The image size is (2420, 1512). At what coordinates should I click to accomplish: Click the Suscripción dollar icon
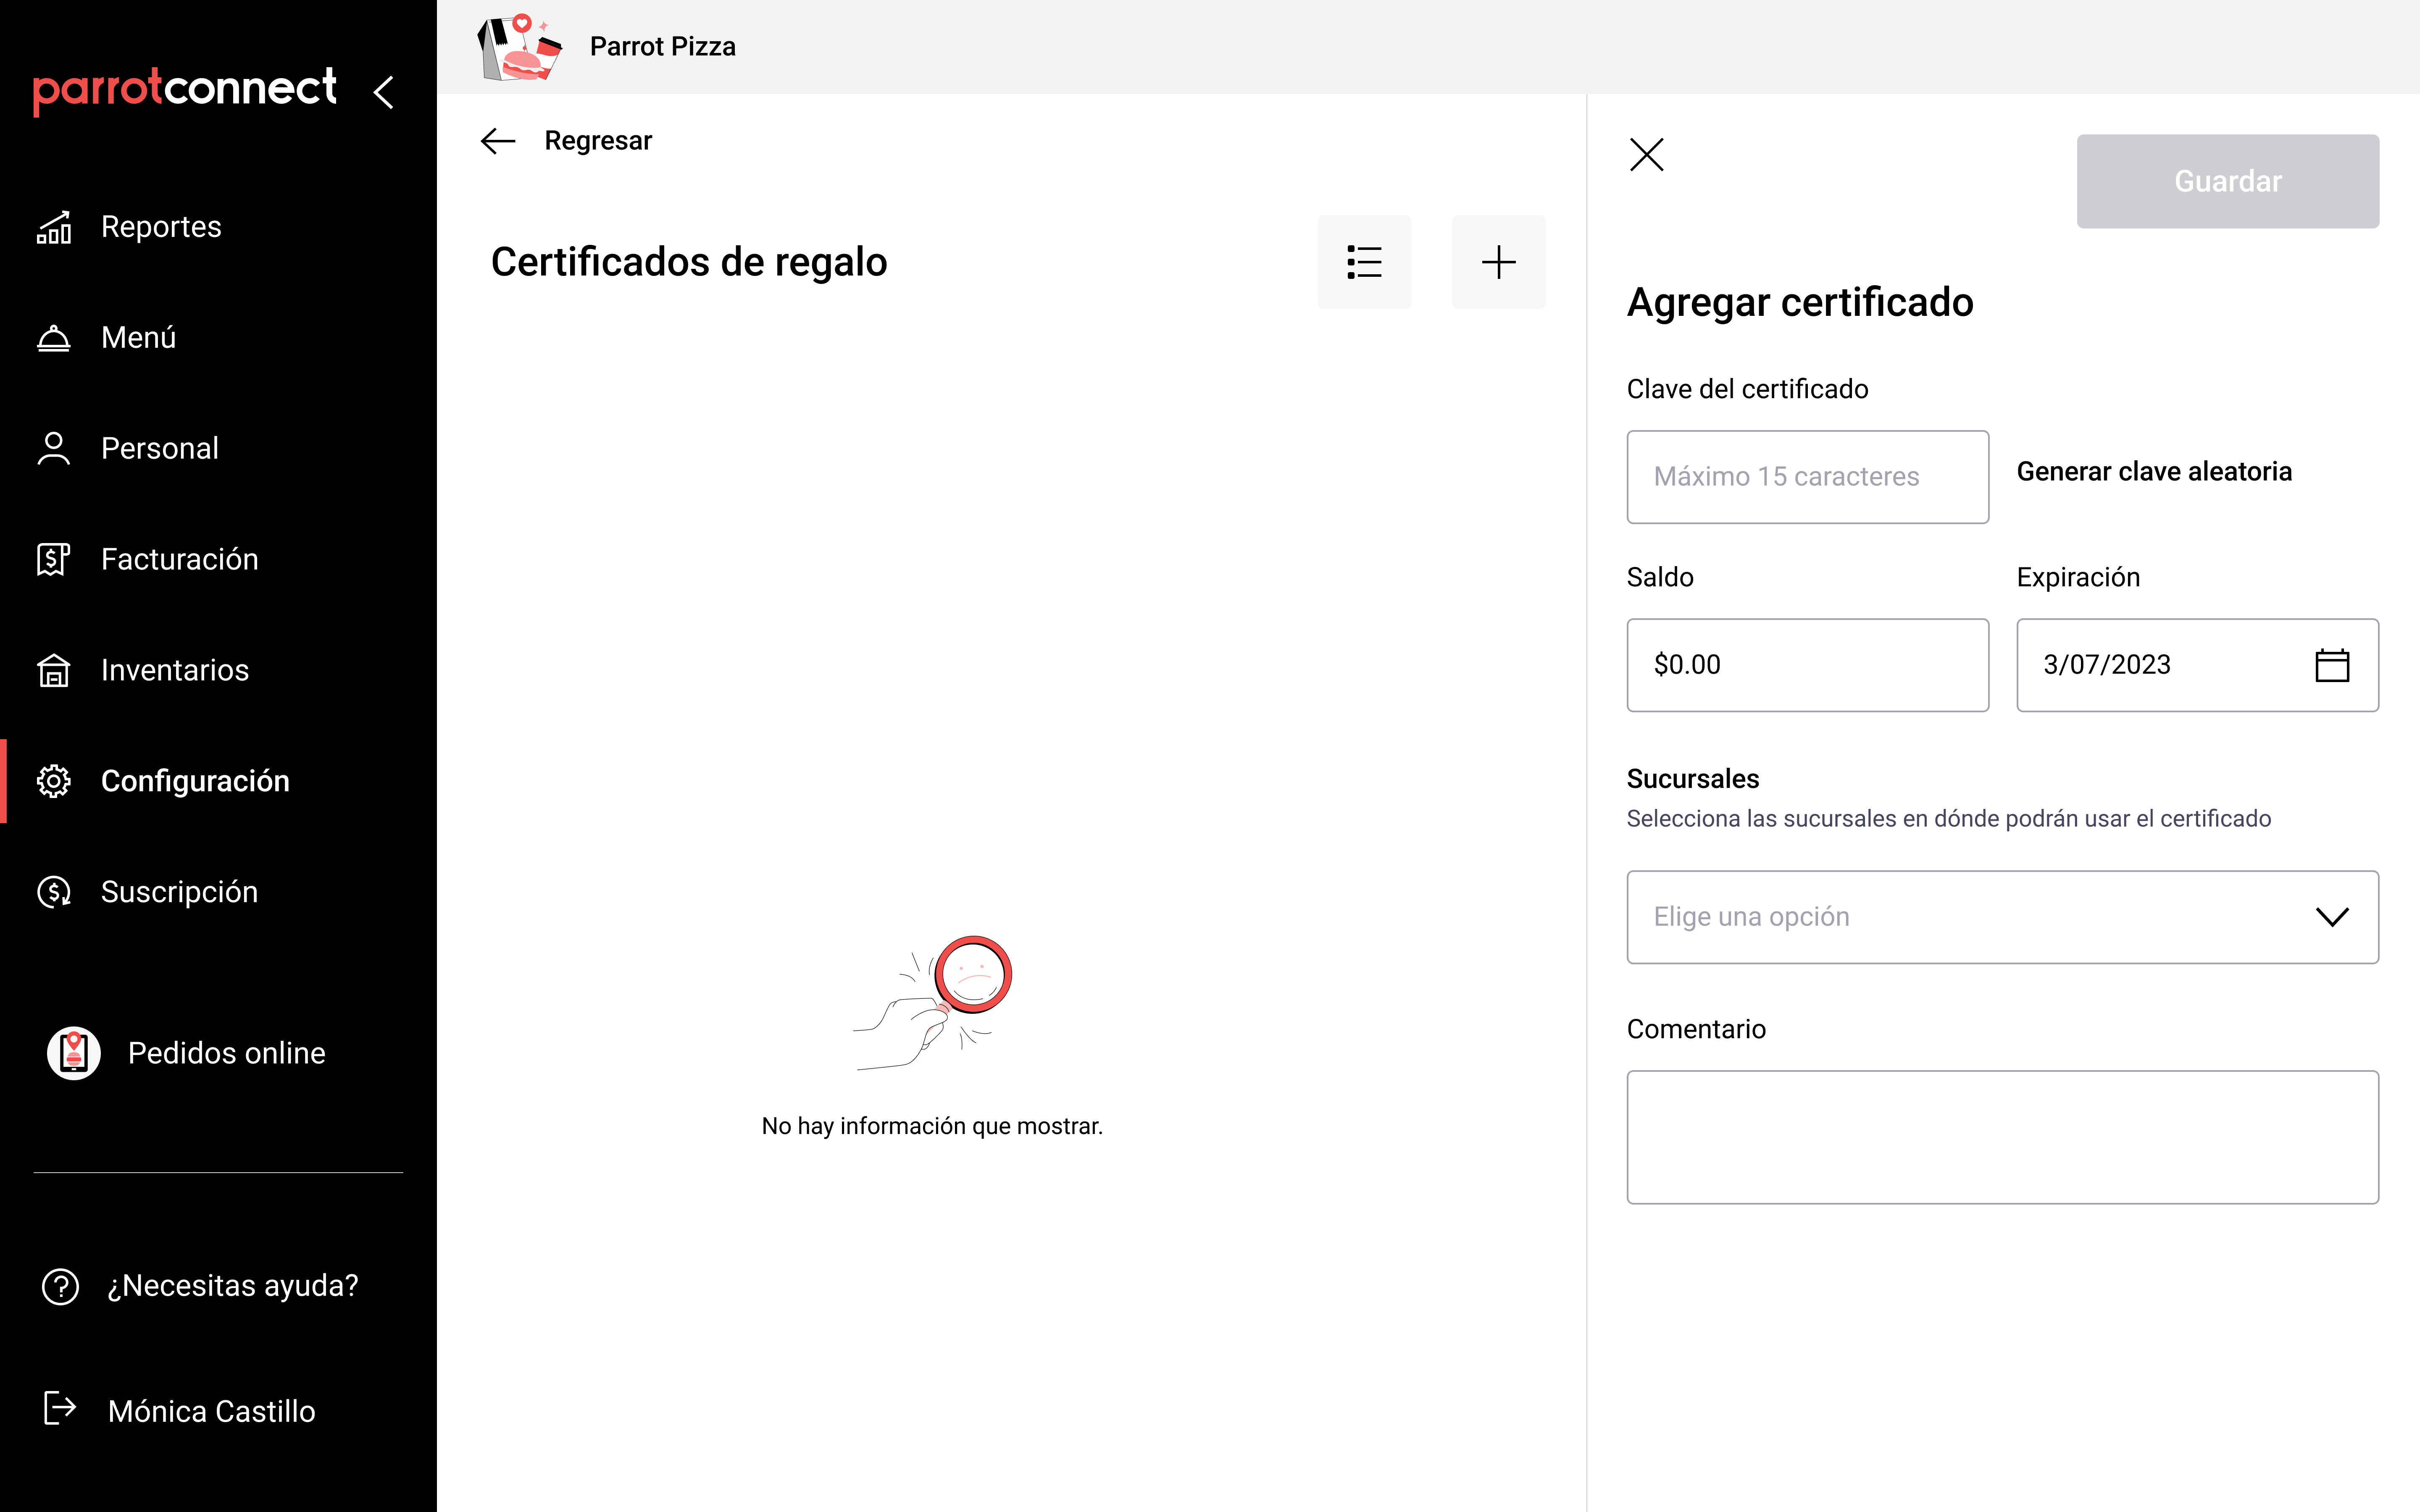(54, 892)
